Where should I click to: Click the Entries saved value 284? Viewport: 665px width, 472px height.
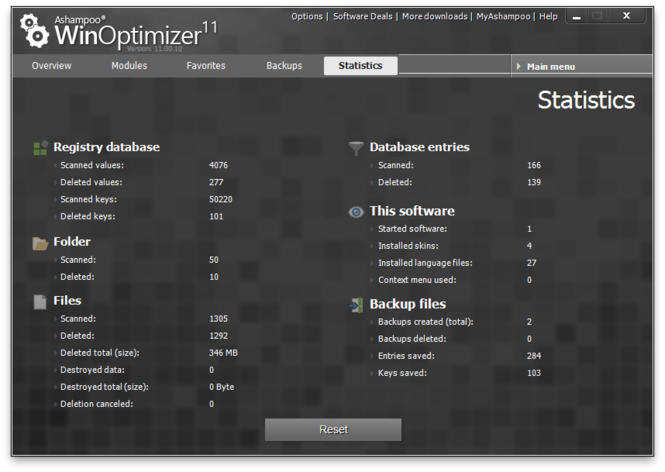click(534, 356)
